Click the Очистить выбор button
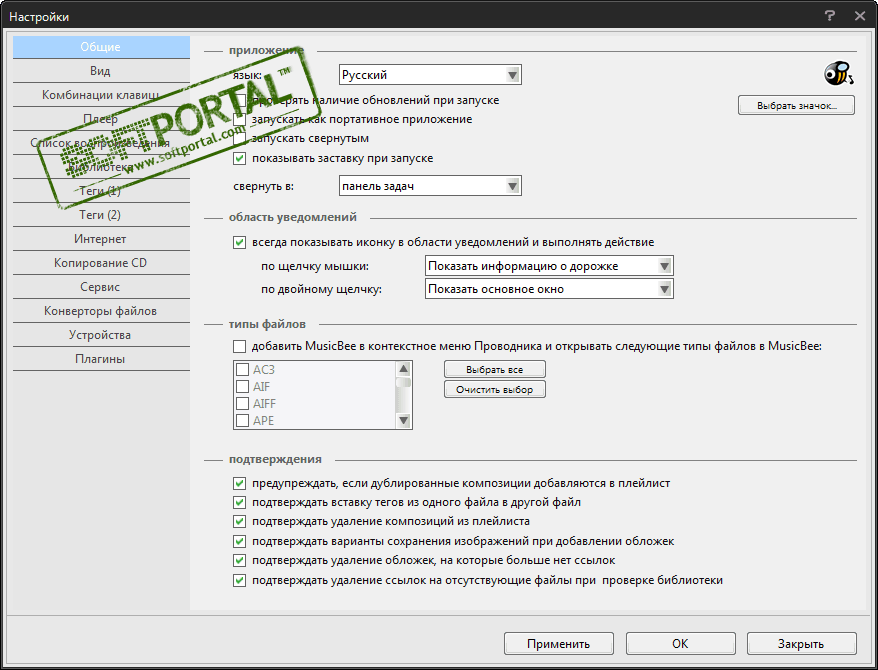Viewport: 878px width, 670px height. [x=494, y=390]
